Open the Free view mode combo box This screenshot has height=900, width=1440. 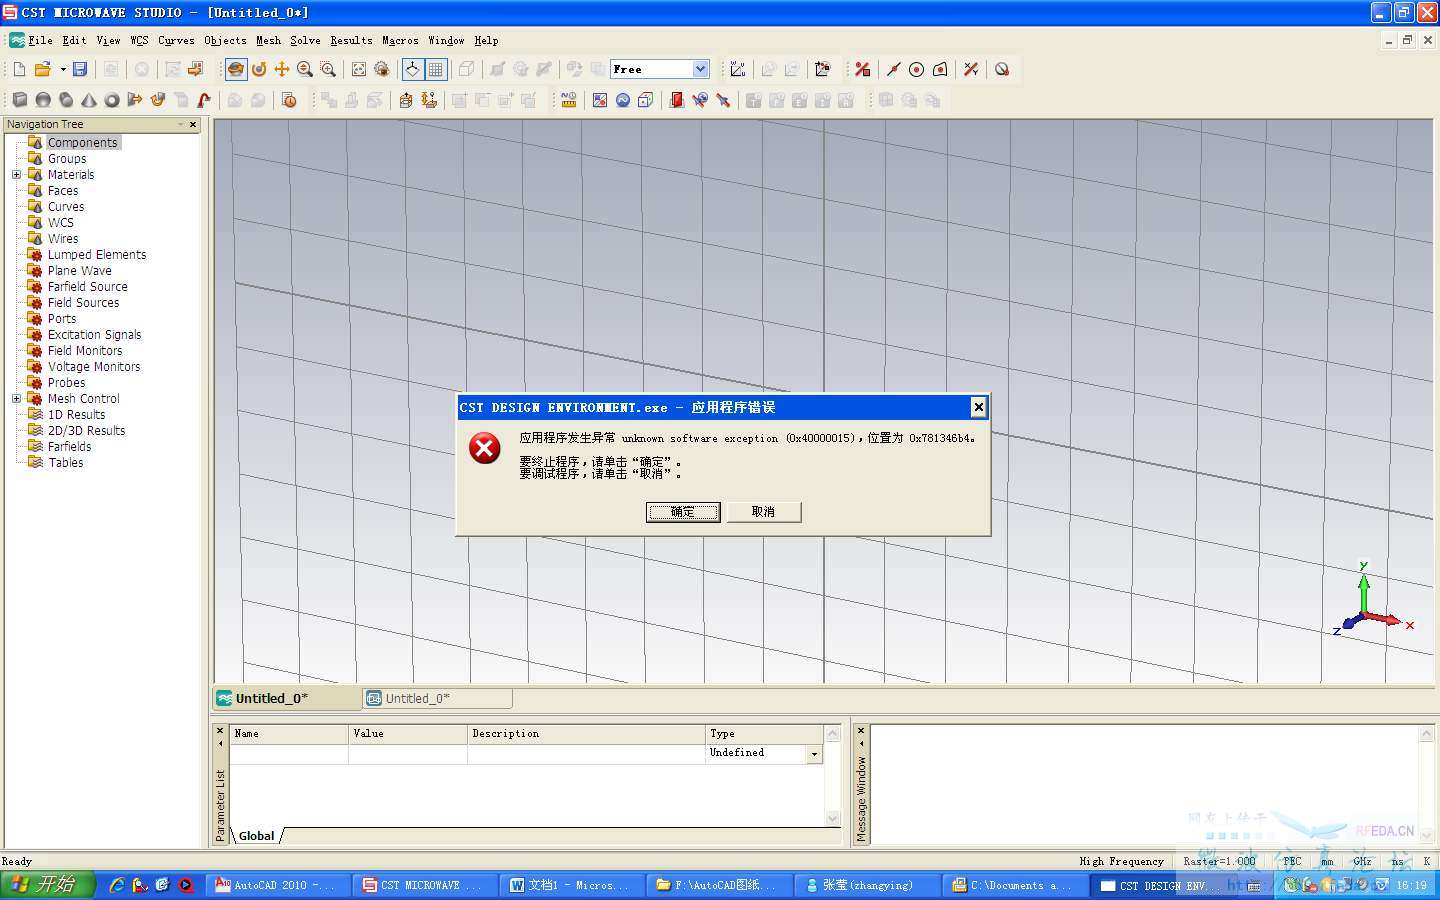coord(660,69)
